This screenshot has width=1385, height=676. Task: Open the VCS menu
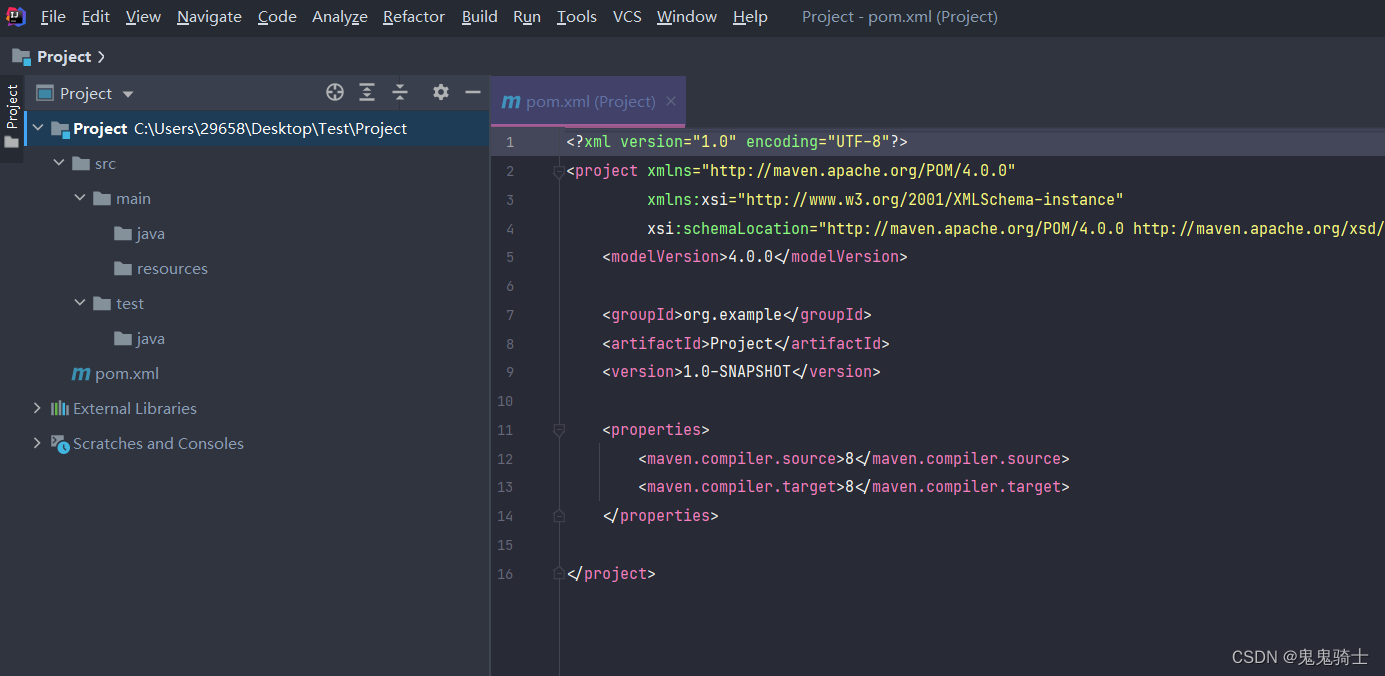pos(627,17)
